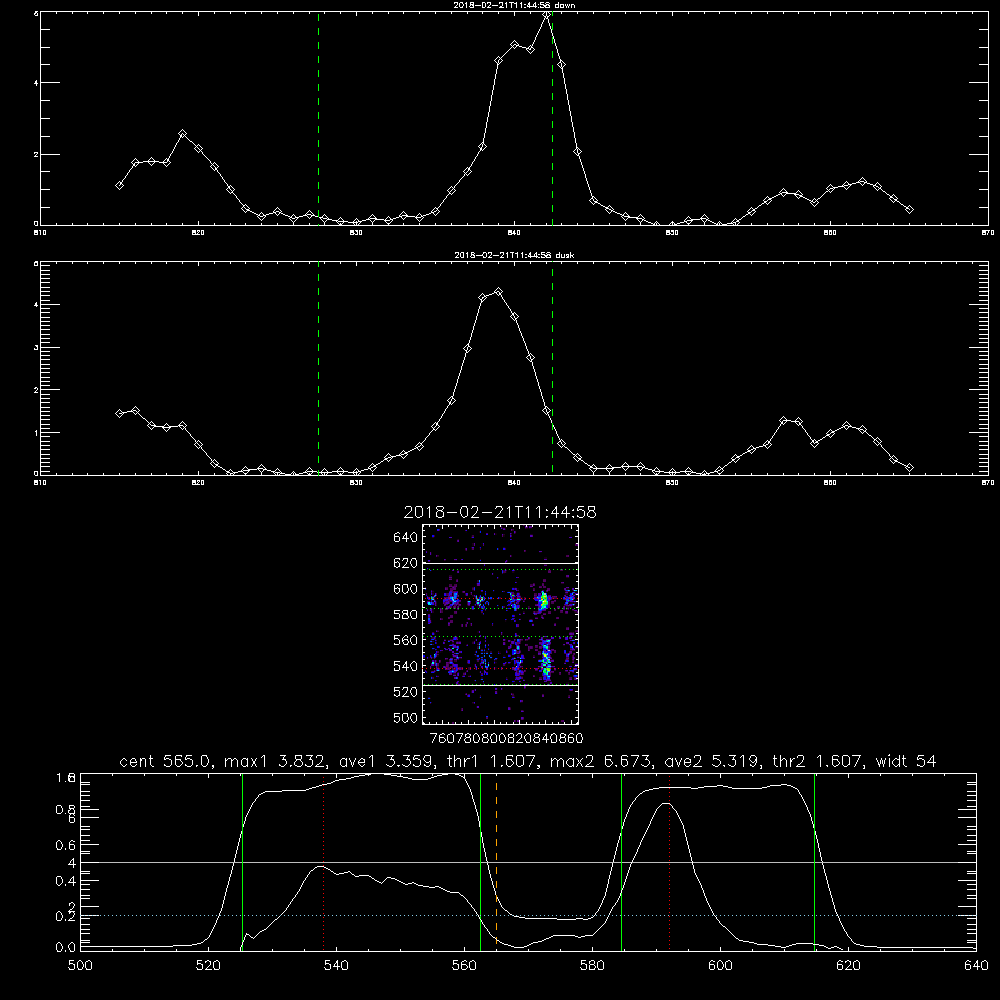Click green boundary line near 615 in bottom plot
Viewport: 1000px width, 1000px height.
click(814, 861)
